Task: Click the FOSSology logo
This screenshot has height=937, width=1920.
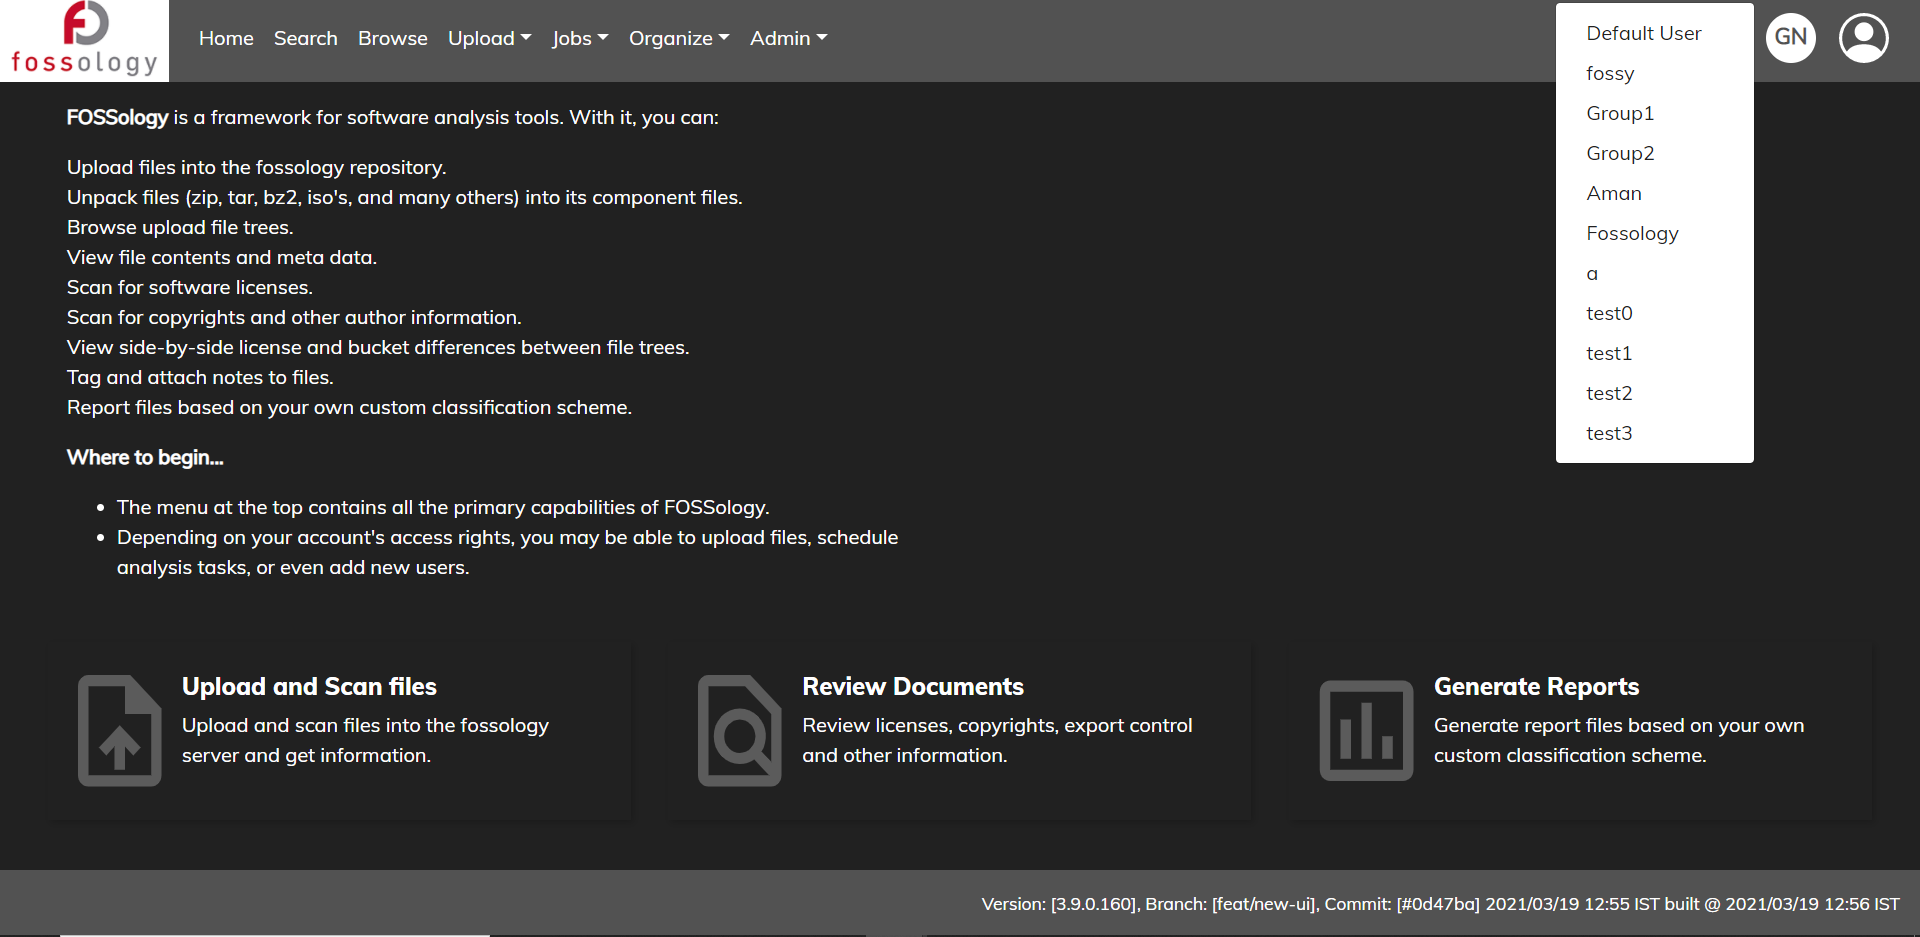Action: (84, 40)
